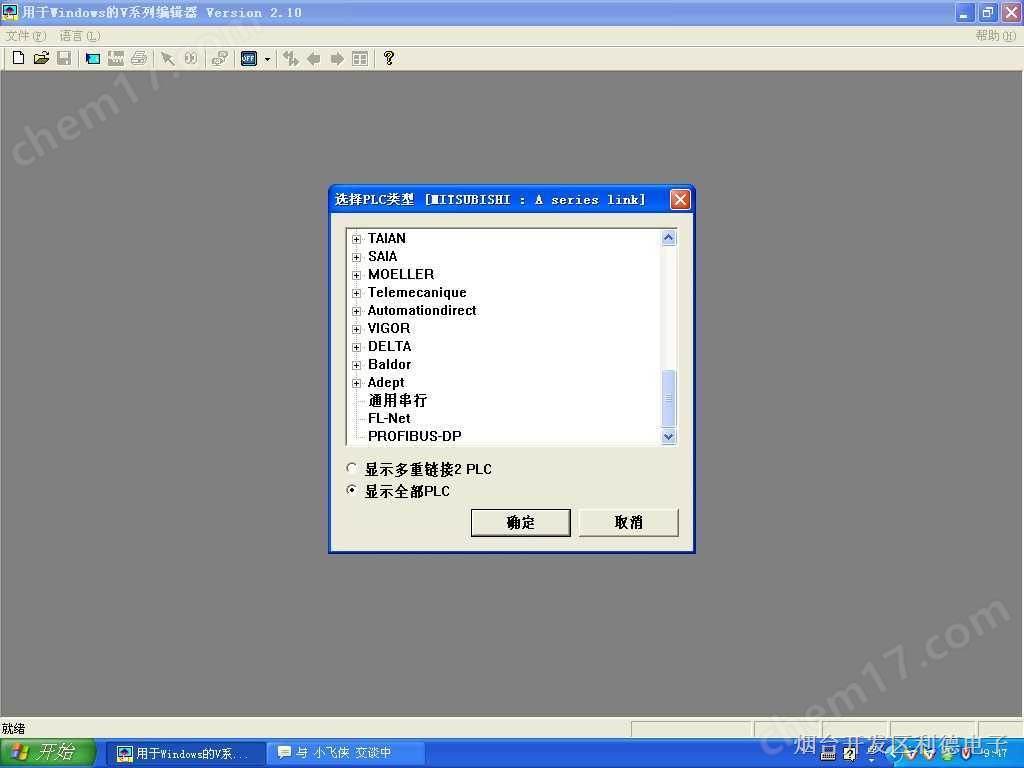Expand the TAIAN tree node
Screen dimensions: 1024x768
click(356, 239)
